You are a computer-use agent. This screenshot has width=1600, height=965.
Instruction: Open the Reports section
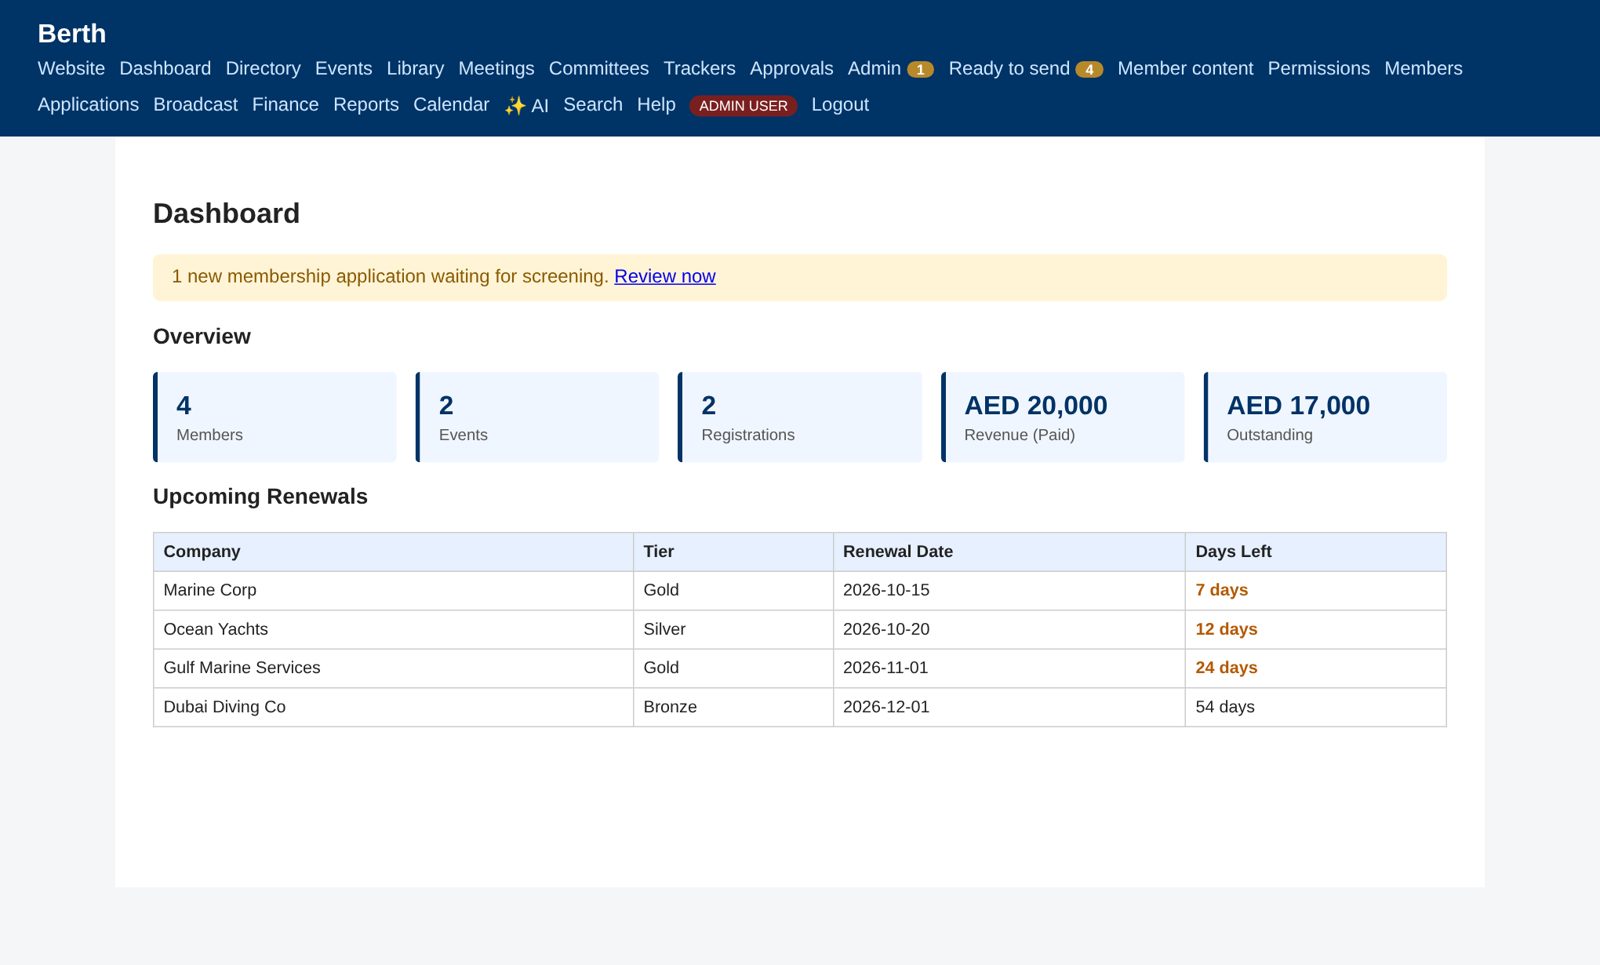tap(366, 104)
